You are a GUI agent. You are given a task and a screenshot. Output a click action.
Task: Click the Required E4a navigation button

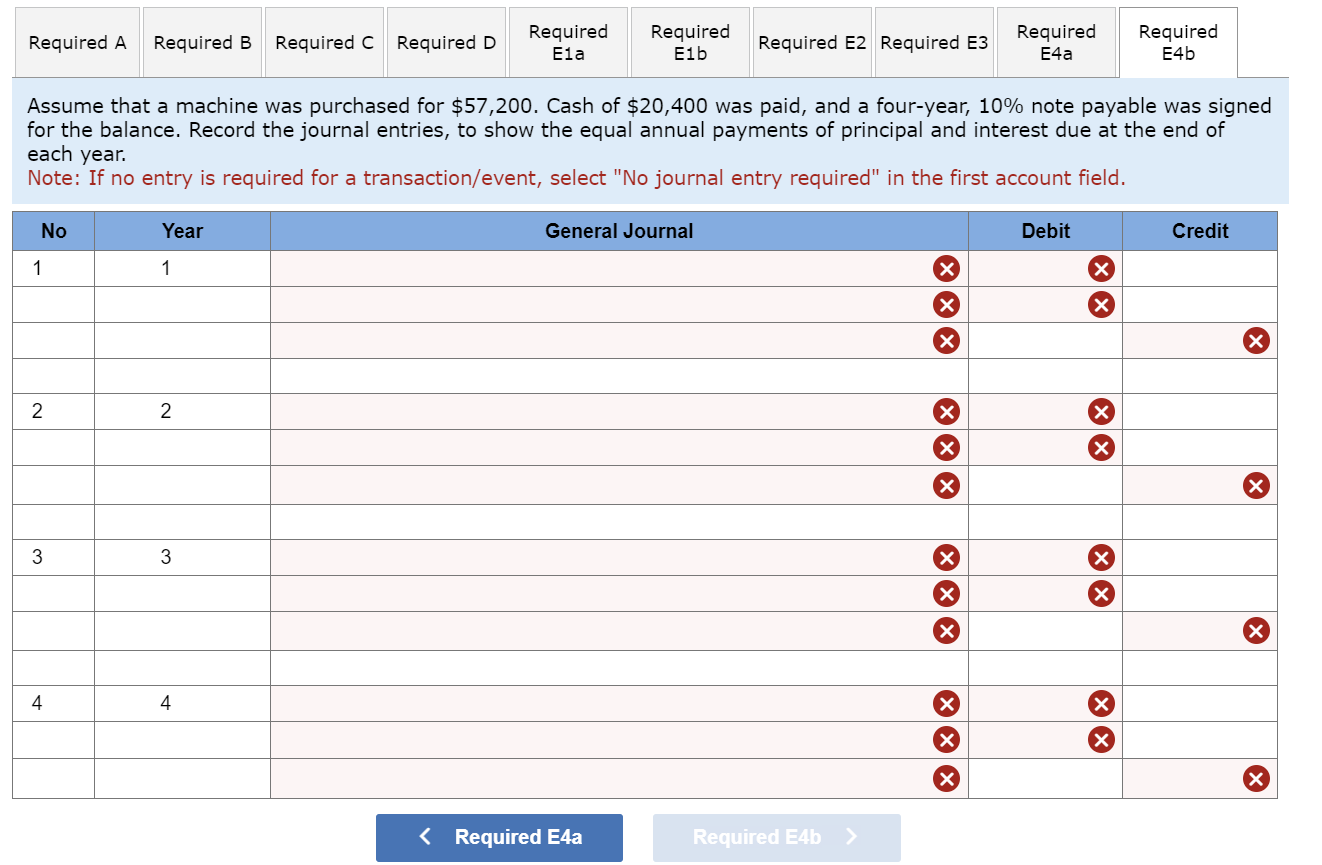tap(498, 838)
